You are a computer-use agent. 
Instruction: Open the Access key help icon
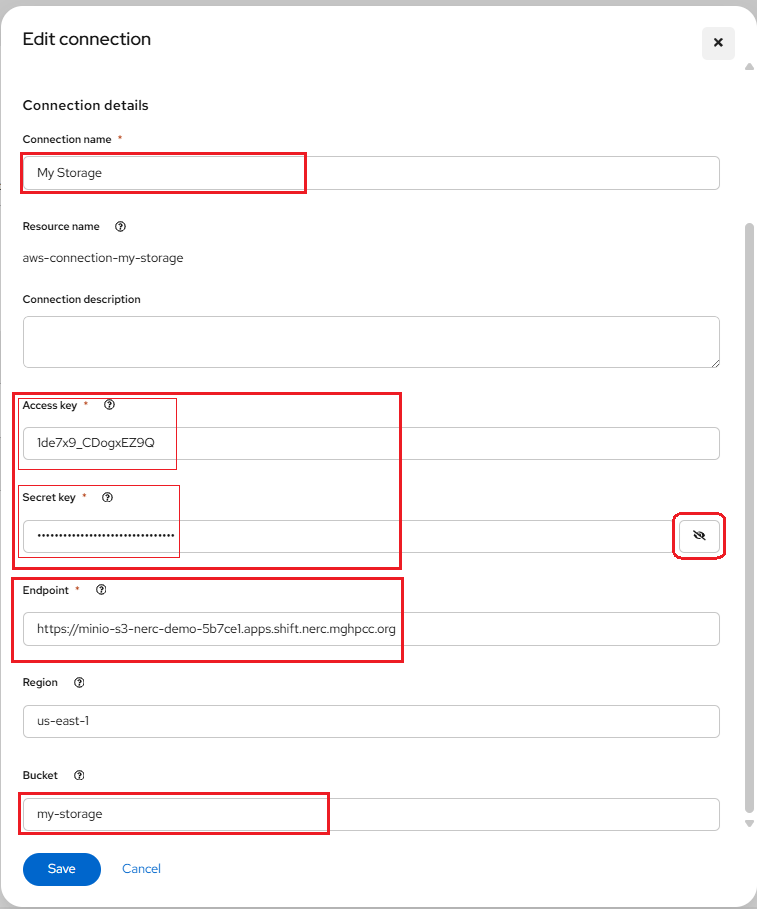click(110, 406)
